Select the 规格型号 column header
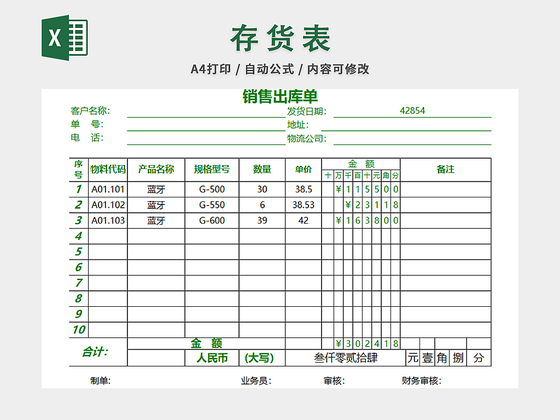The width and height of the screenshot is (560, 420). tap(212, 169)
